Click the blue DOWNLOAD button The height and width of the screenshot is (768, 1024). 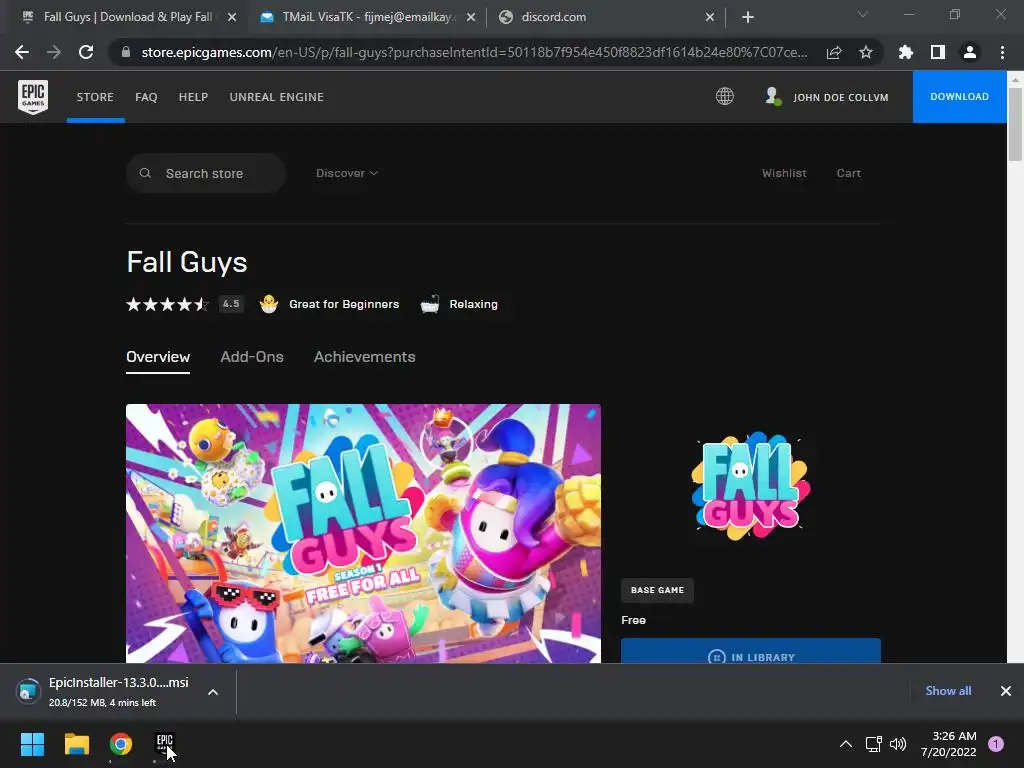point(959,97)
